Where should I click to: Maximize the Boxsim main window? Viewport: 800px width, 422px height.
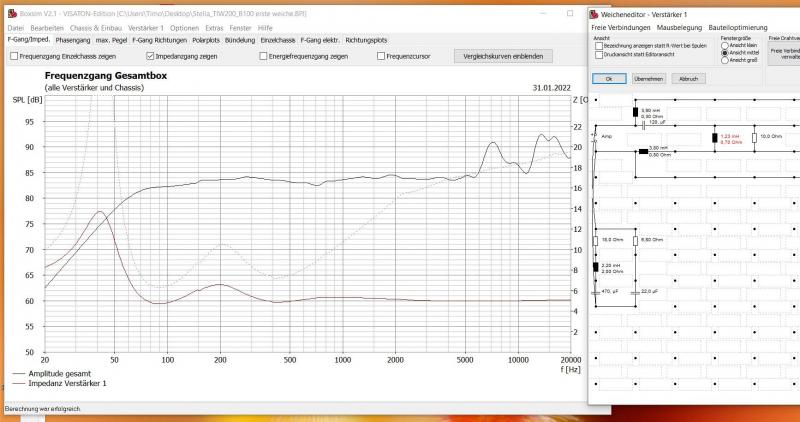(x=570, y=13)
